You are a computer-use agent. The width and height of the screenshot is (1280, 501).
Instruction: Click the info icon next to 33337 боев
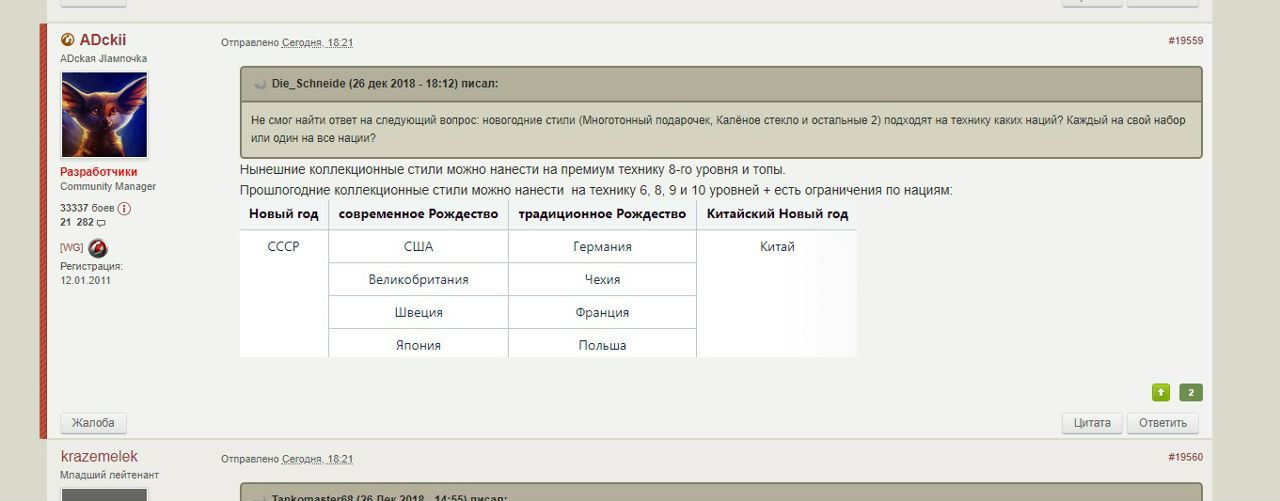click(x=124, y=208)
